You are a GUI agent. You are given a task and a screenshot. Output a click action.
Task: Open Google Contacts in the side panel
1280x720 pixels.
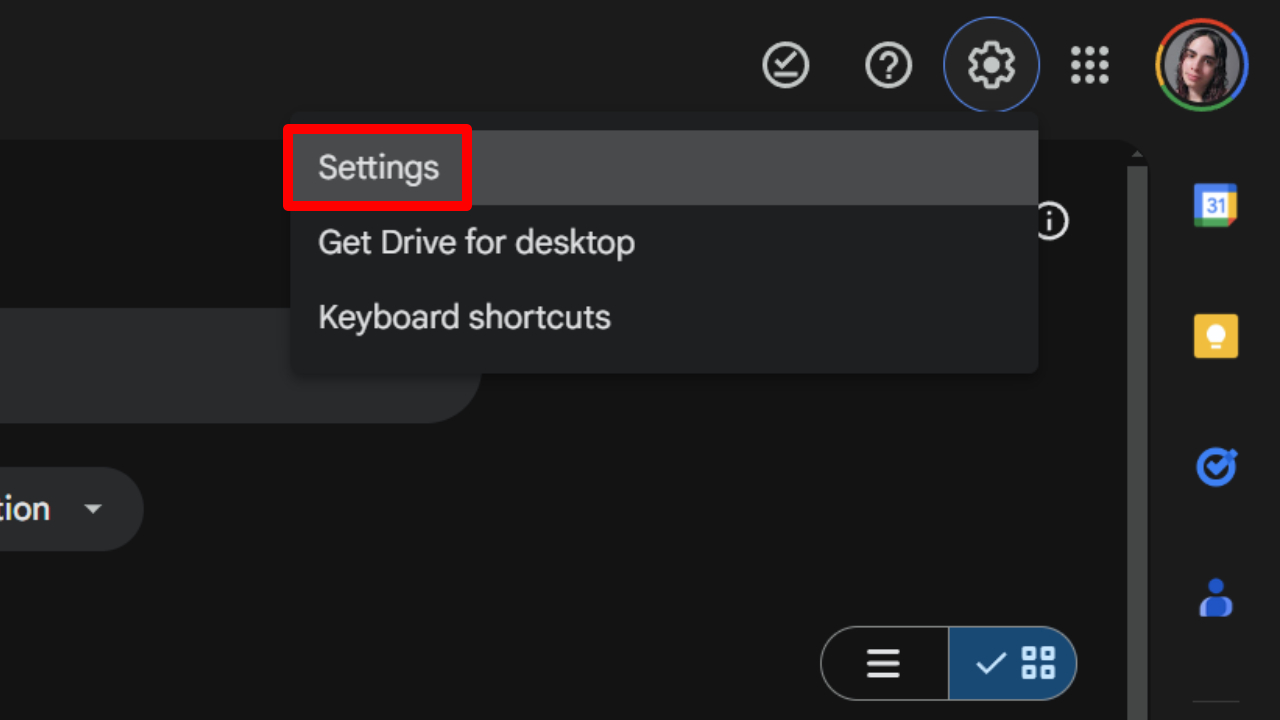[1215, 598]
